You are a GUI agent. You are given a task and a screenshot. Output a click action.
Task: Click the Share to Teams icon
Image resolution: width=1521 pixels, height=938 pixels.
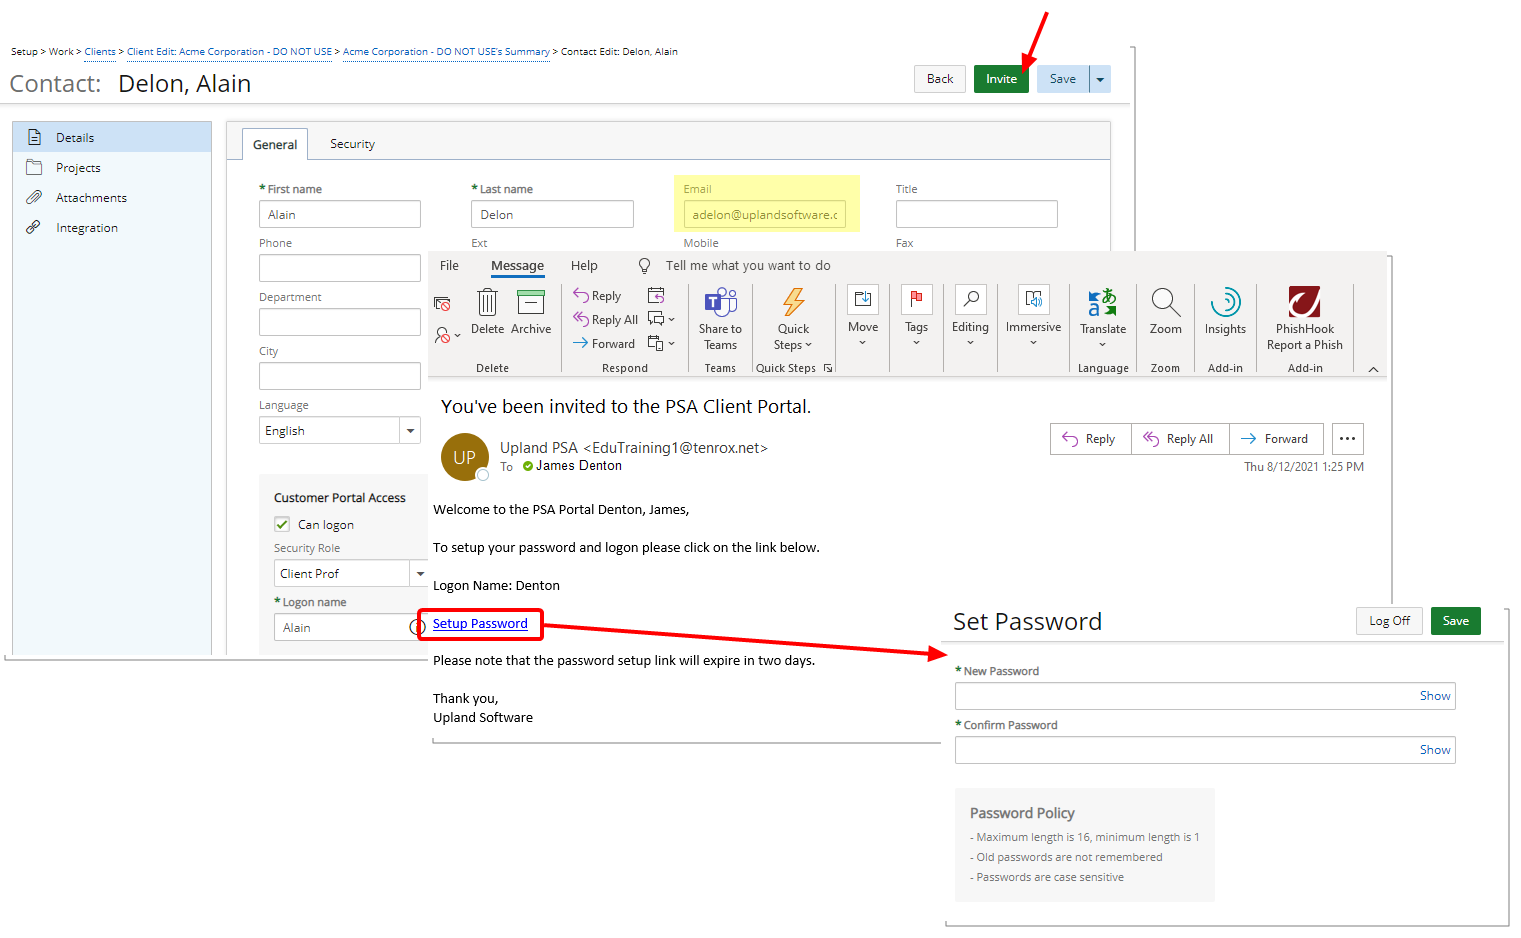tap(720, 302)
